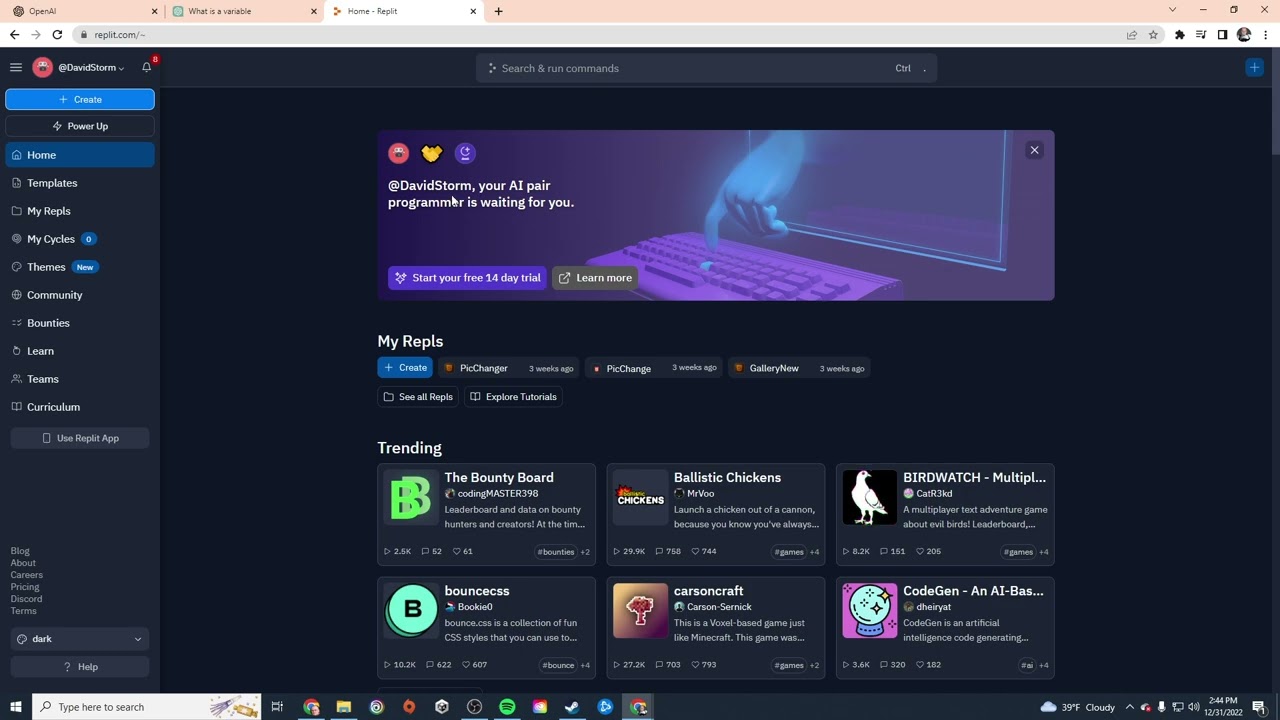Close the What is a variable tab

314,11
